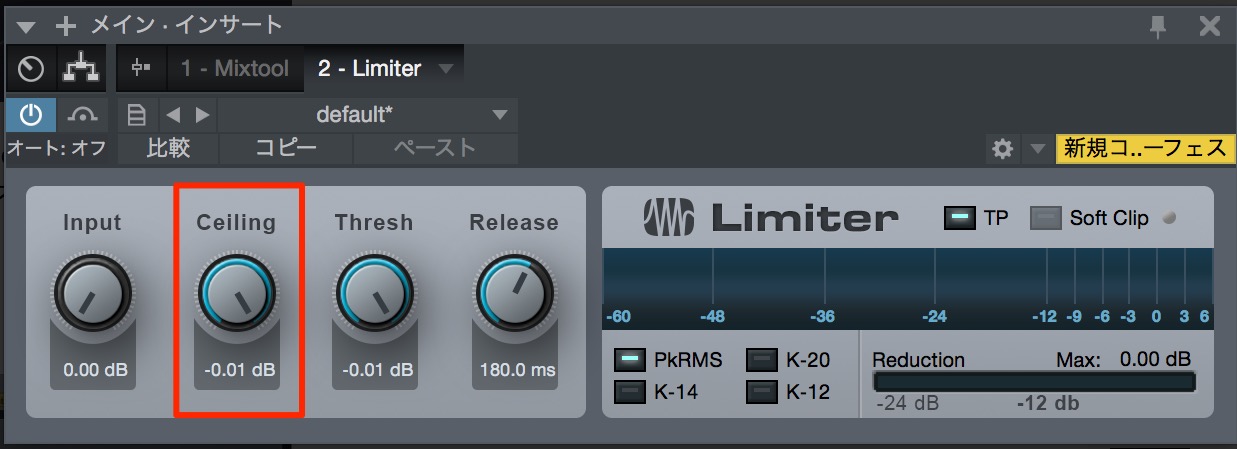Image resolution: width=1237 pixels, height=449 pixels.
Task: Click the Thresh knob
Action: 376,294
